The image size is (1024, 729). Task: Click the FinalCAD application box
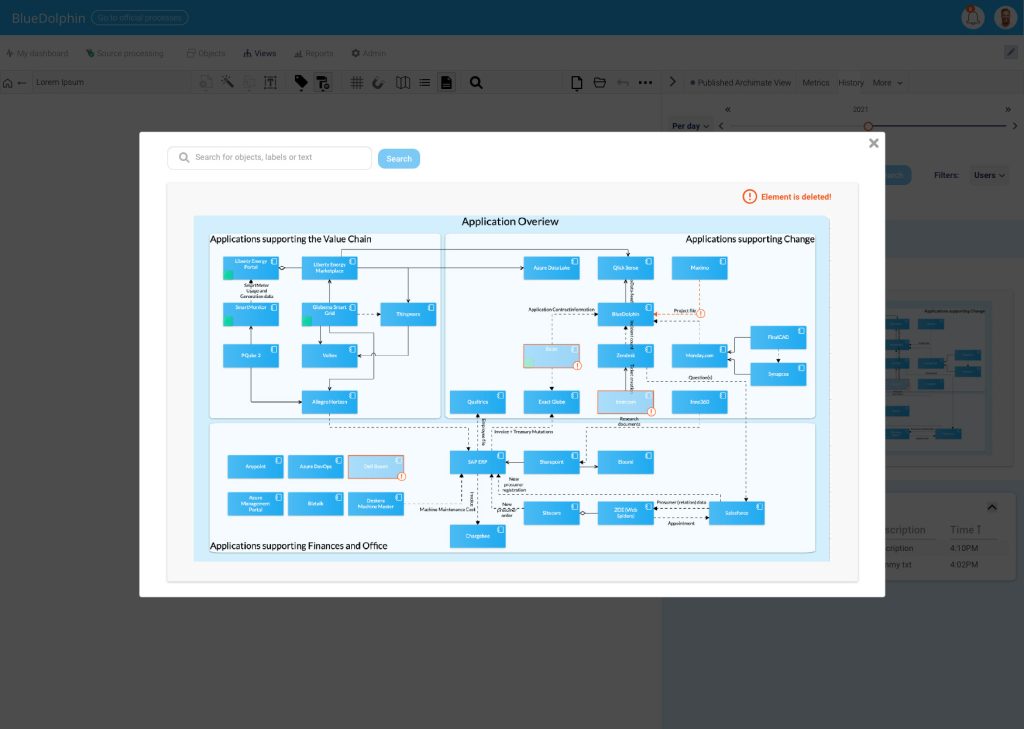(x=778, y=337)
